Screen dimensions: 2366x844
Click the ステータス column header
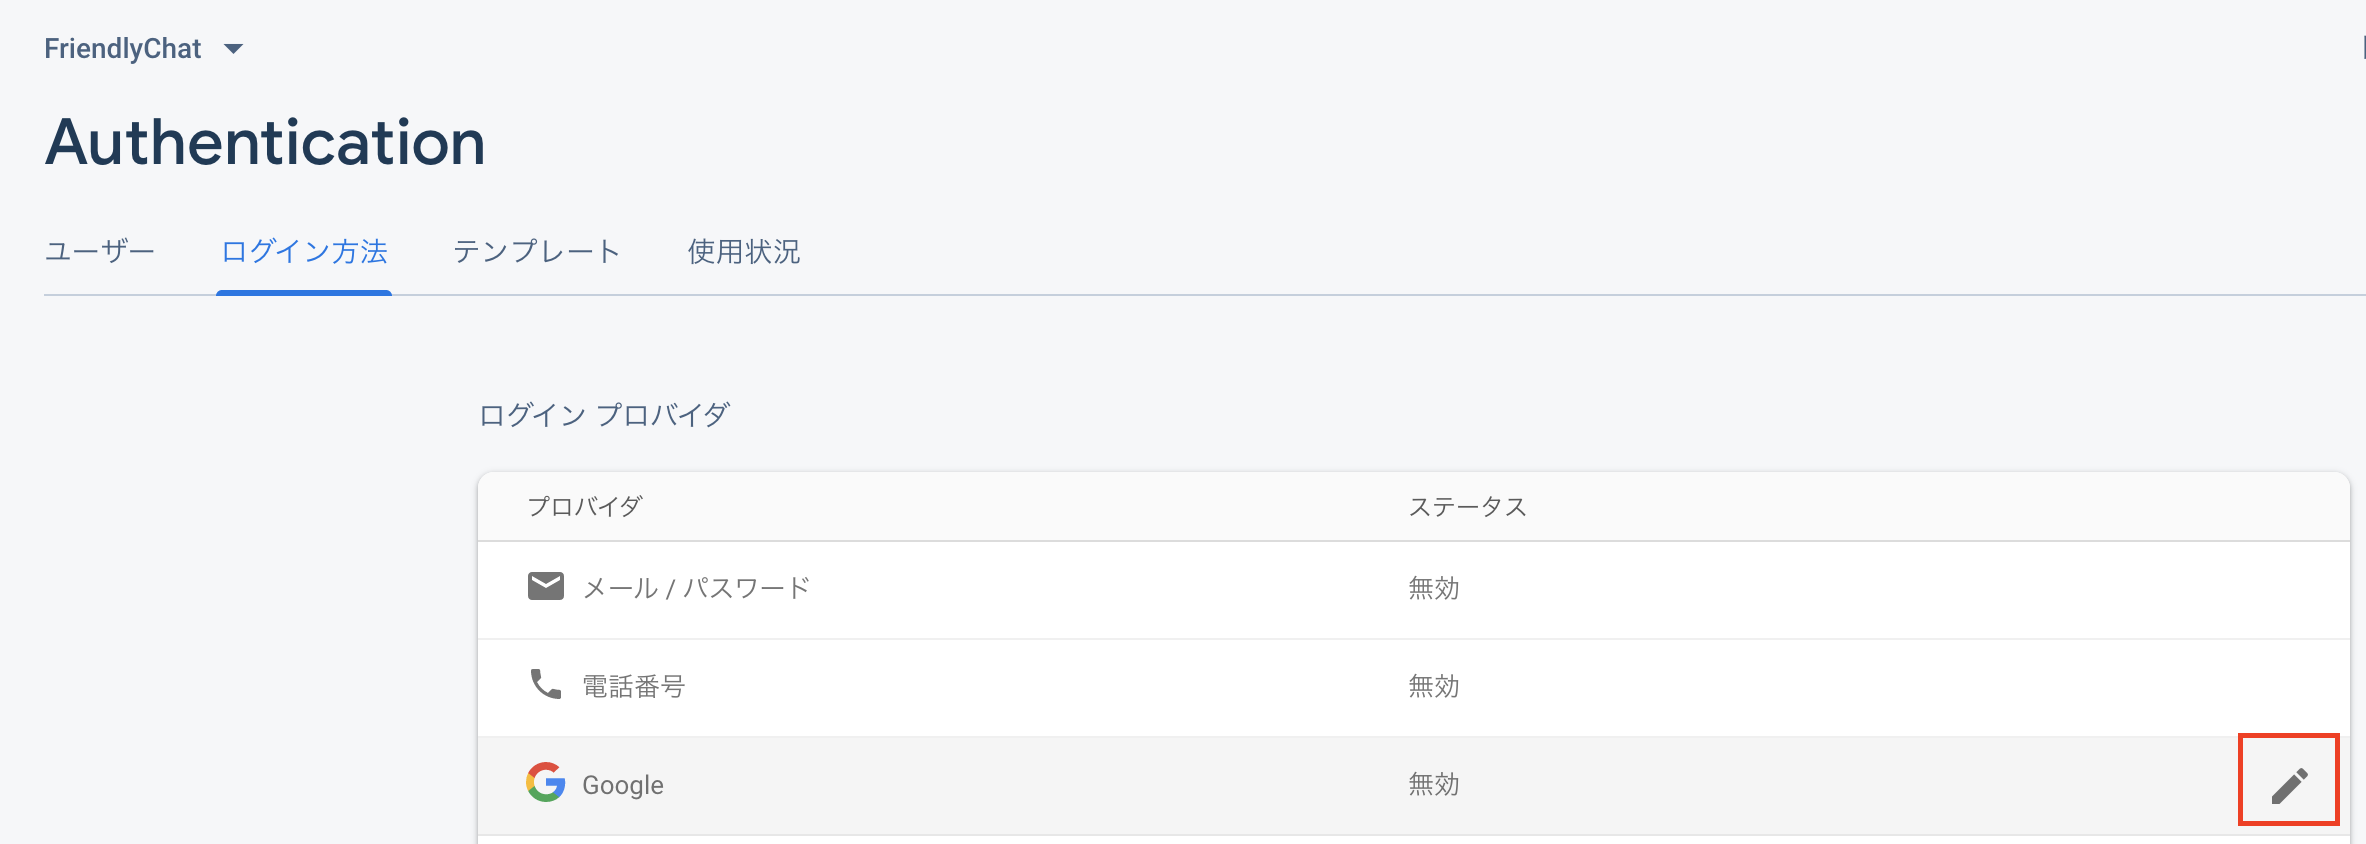coord(1466,506)
